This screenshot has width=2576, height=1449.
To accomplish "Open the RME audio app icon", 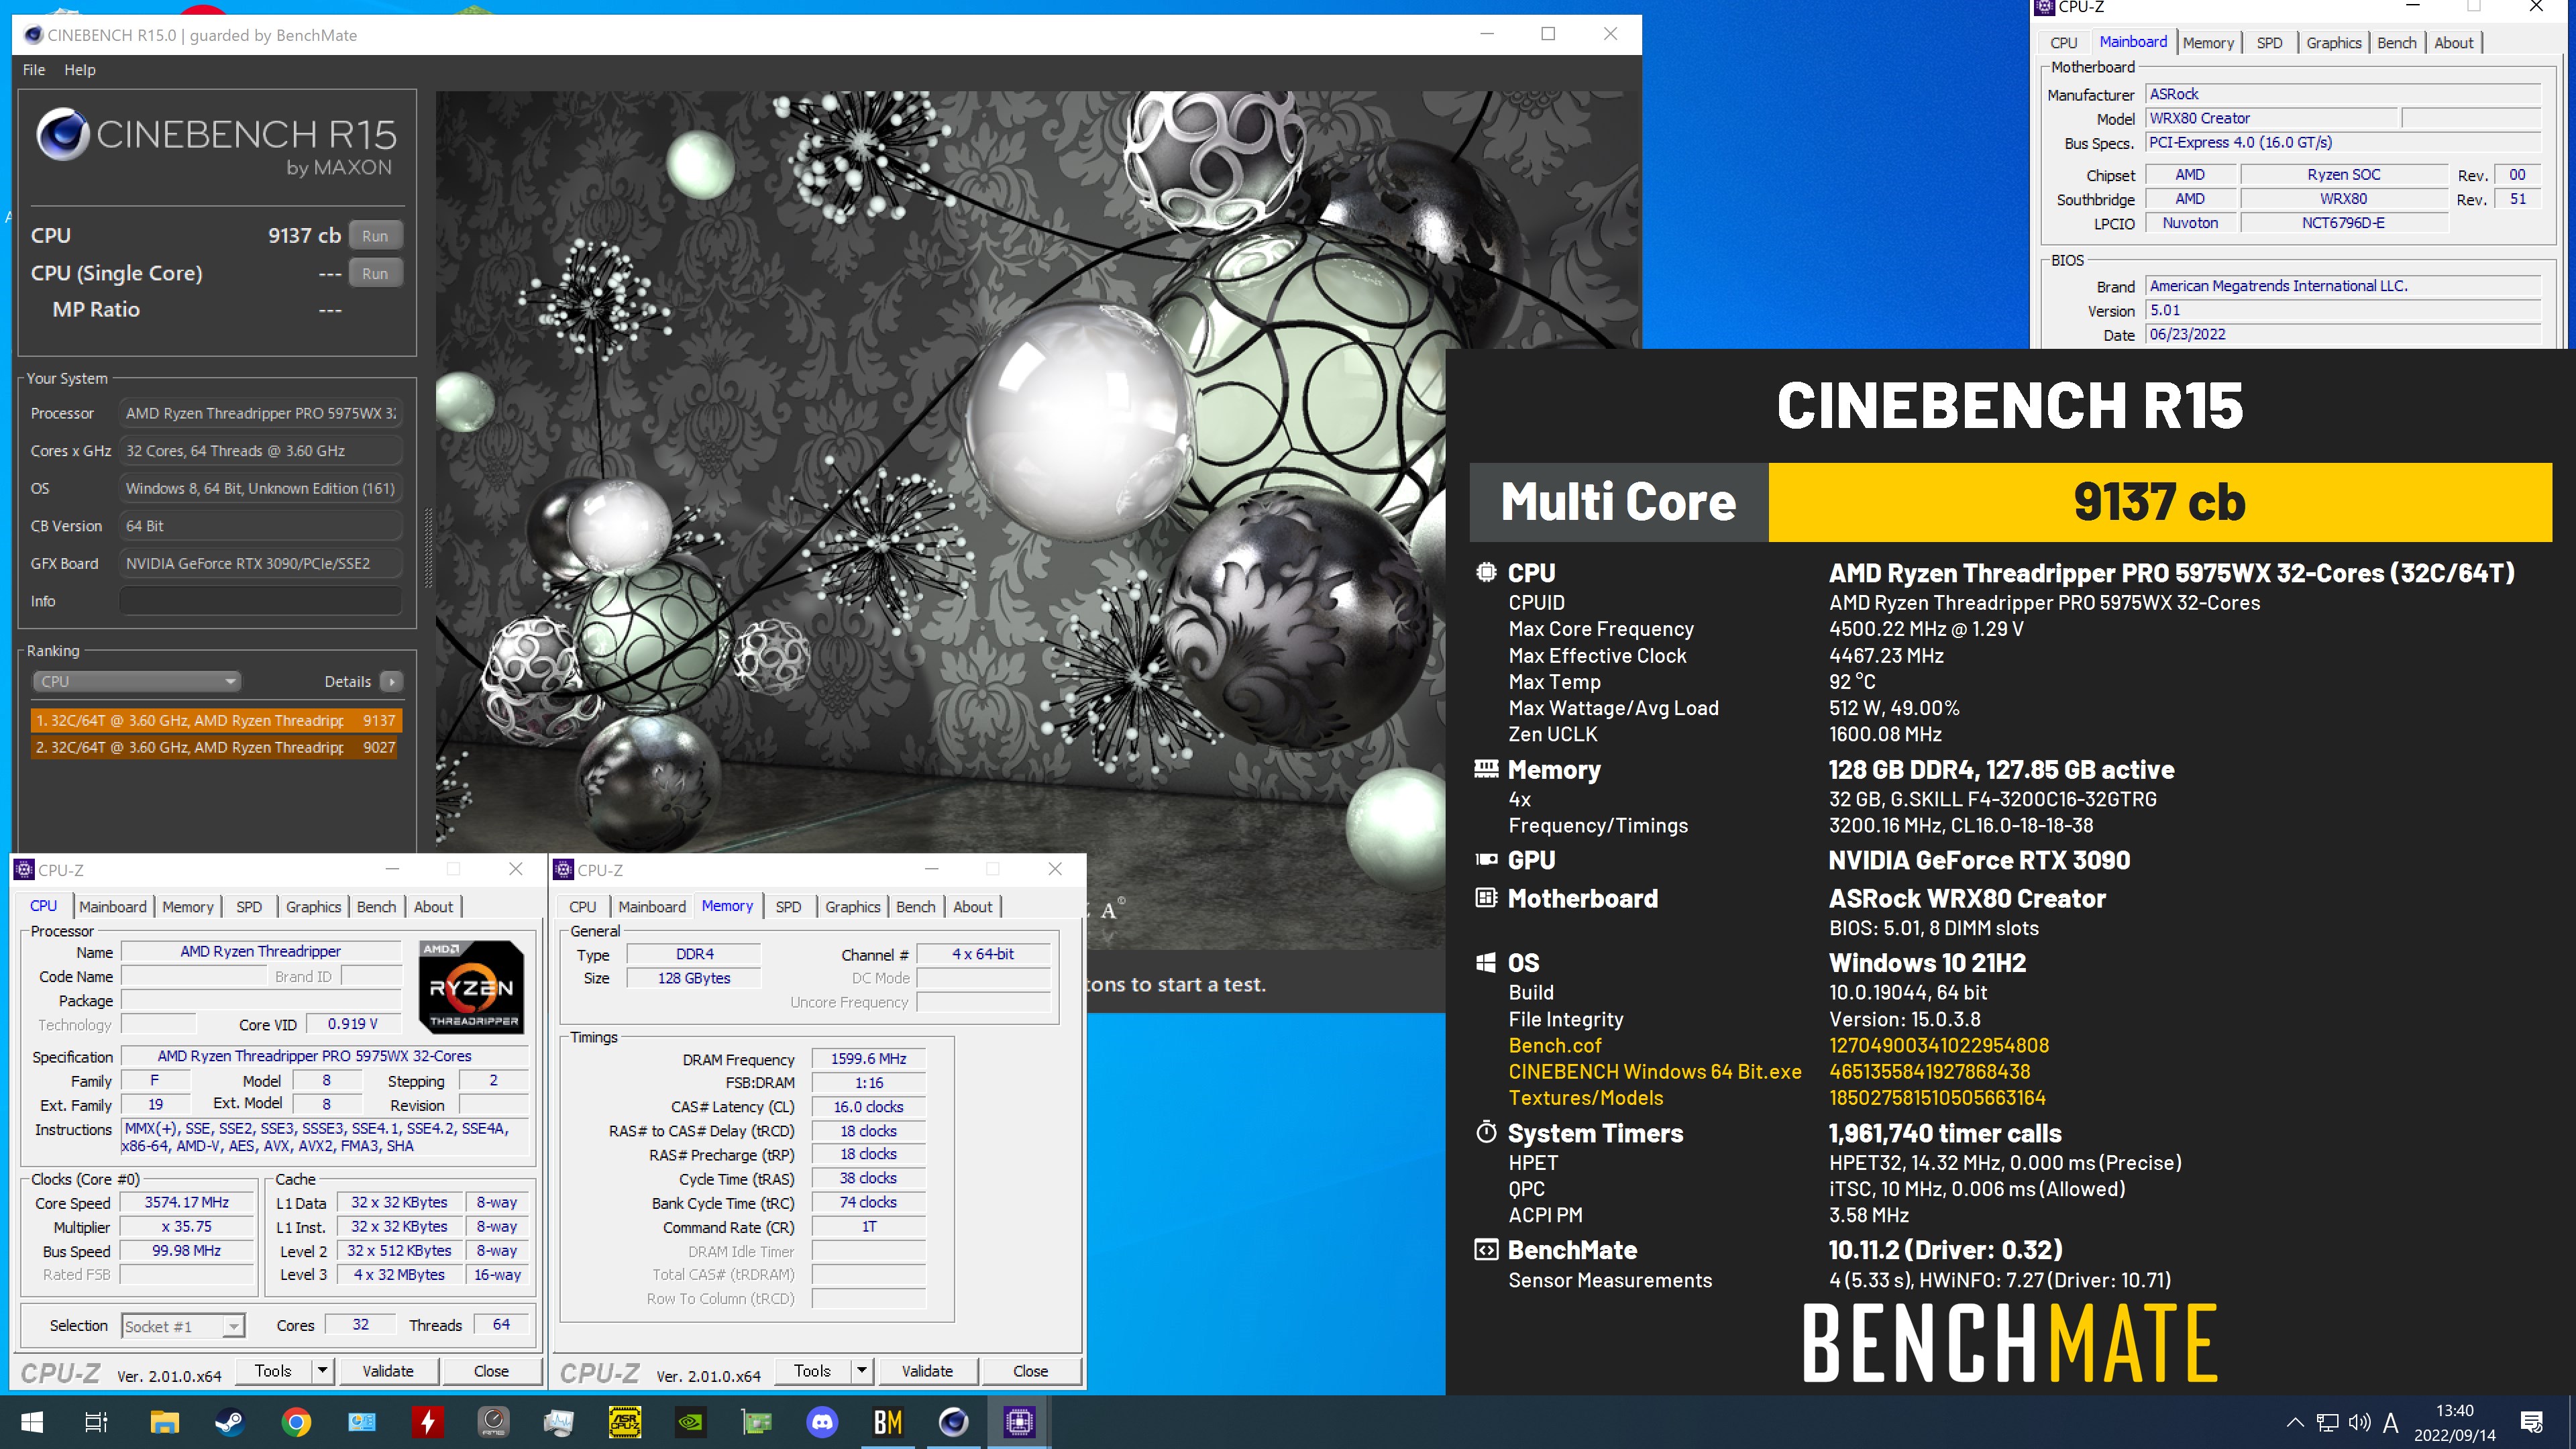I will 494,1422.
